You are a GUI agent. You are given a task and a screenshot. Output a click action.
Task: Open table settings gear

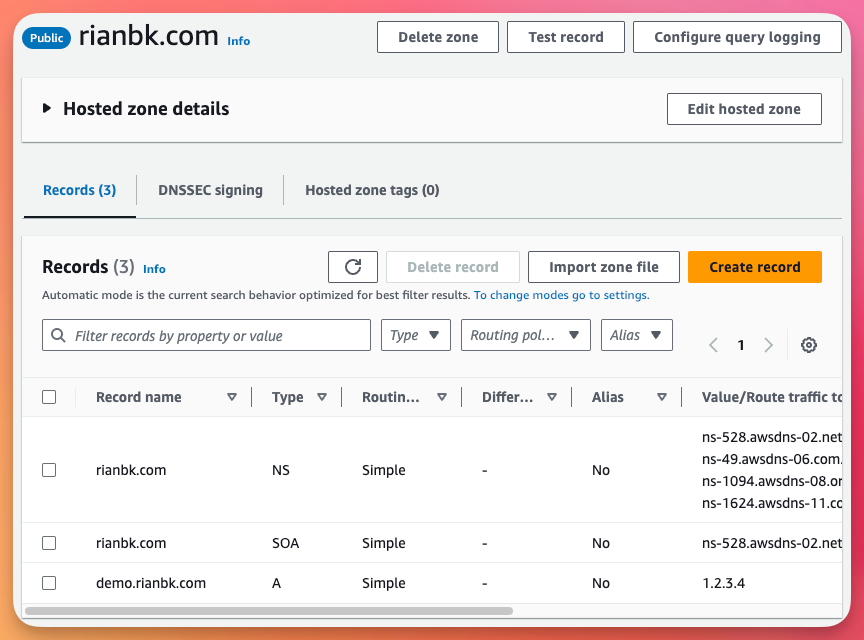[808, 345]
